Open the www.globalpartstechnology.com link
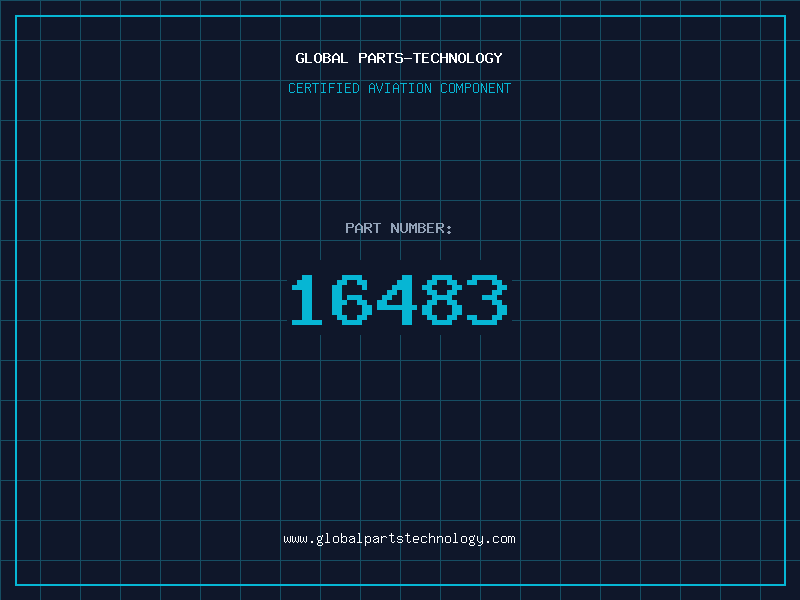 399,539
